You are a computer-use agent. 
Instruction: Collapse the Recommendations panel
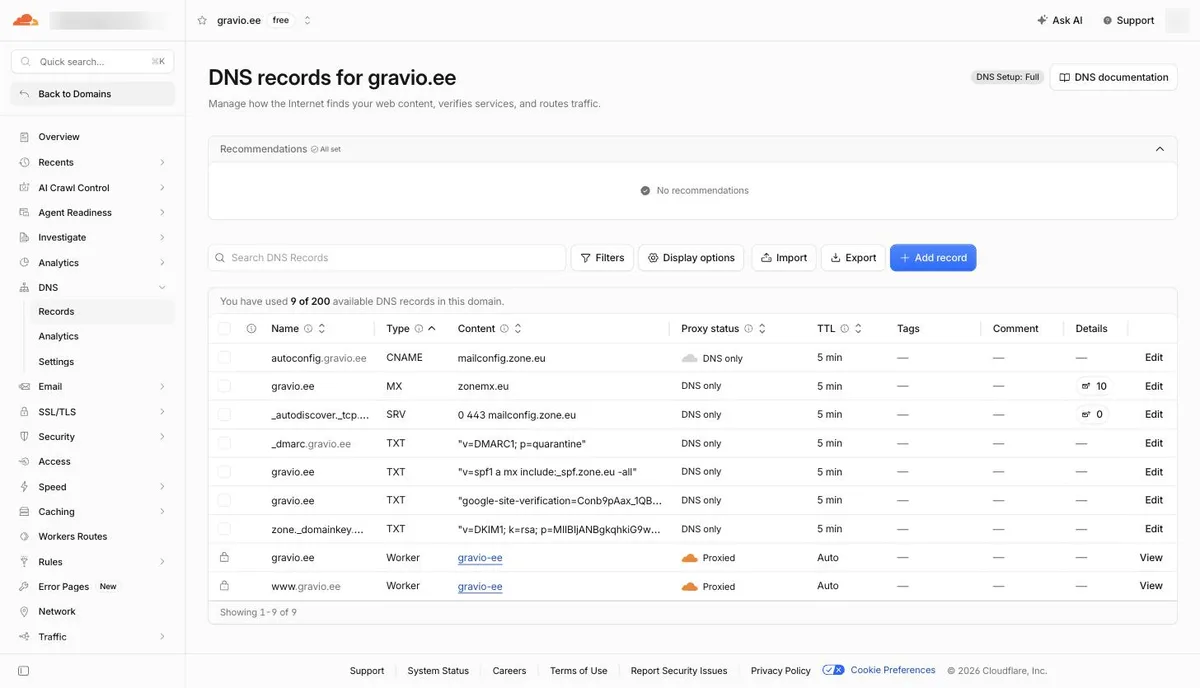tap(1159, 149)
